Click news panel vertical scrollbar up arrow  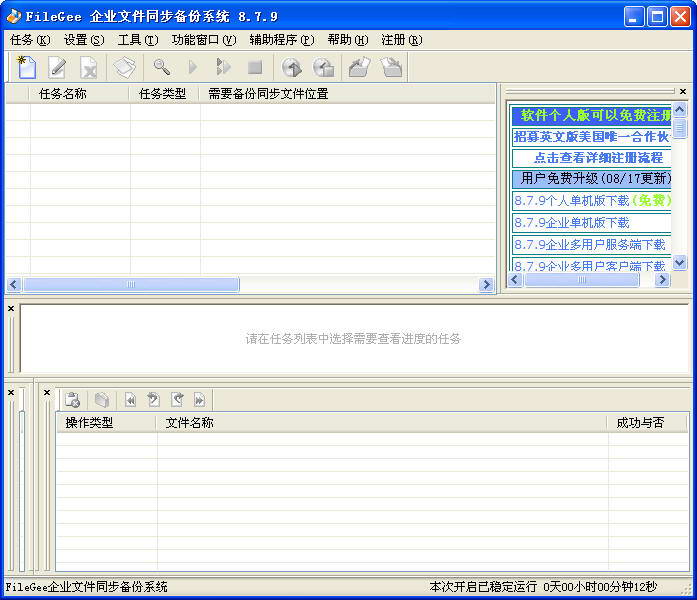680,110
